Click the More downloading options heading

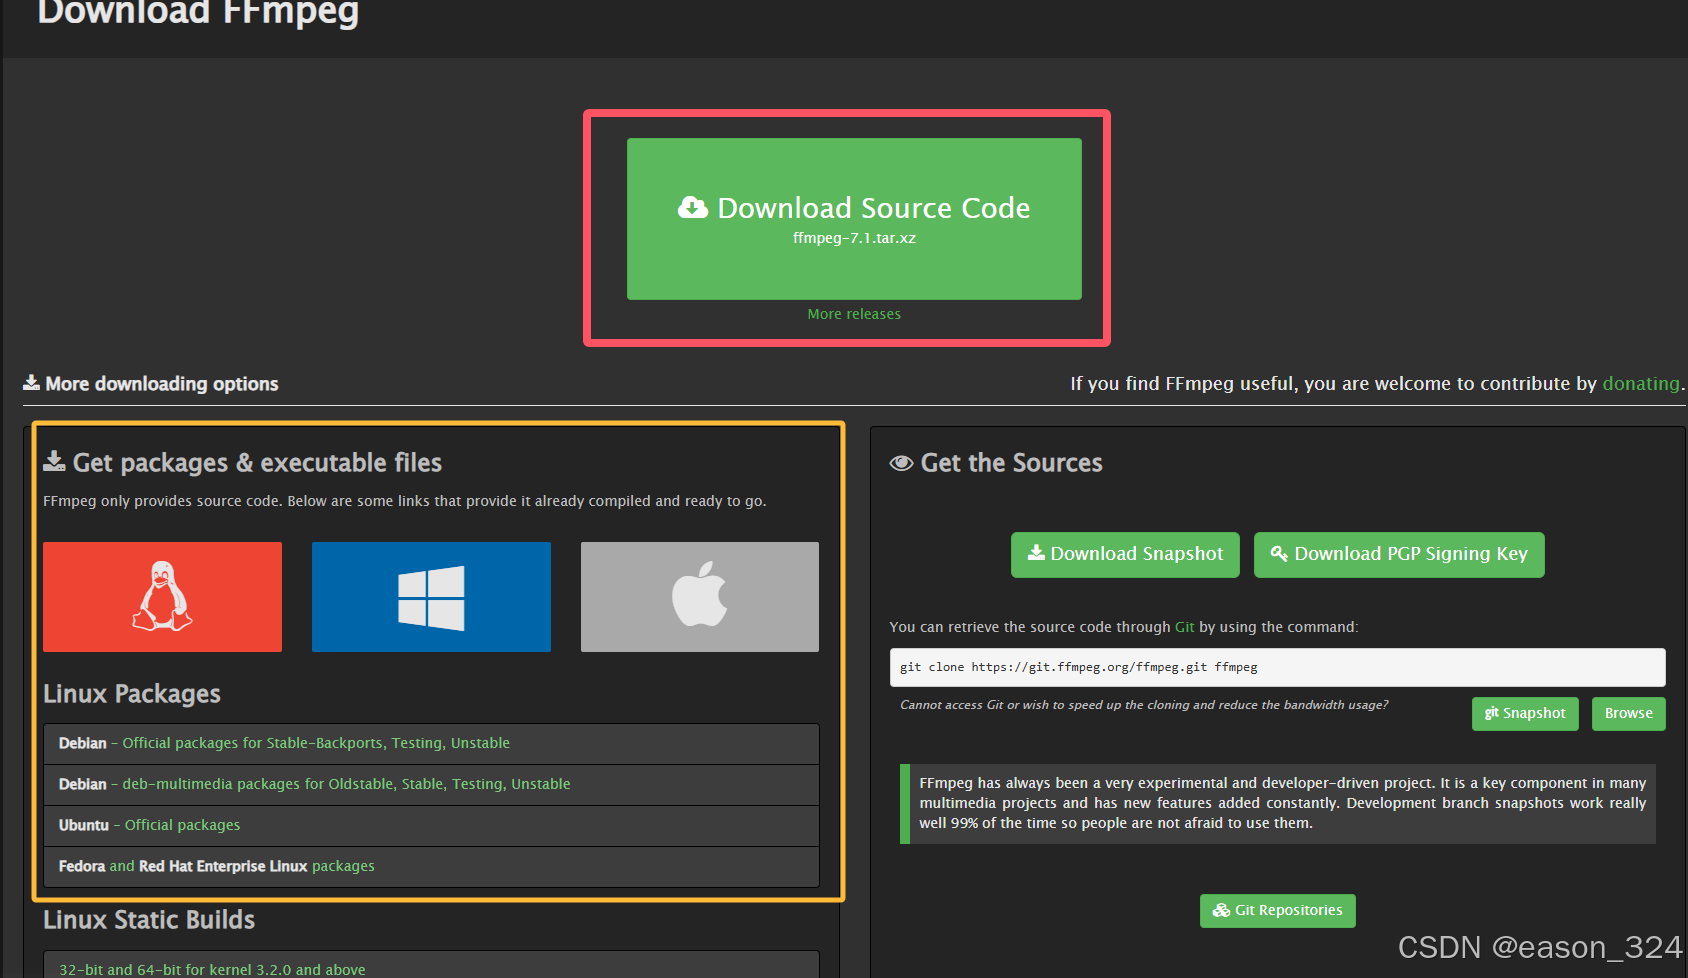tap(151, 384)
